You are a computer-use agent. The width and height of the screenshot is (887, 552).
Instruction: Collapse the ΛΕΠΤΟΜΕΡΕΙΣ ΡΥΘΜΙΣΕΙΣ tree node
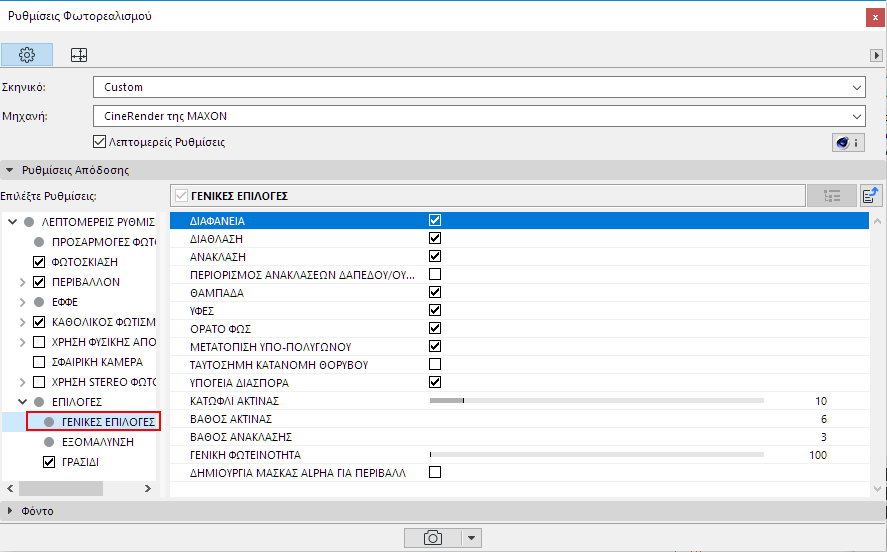click(x=12, y=222)
